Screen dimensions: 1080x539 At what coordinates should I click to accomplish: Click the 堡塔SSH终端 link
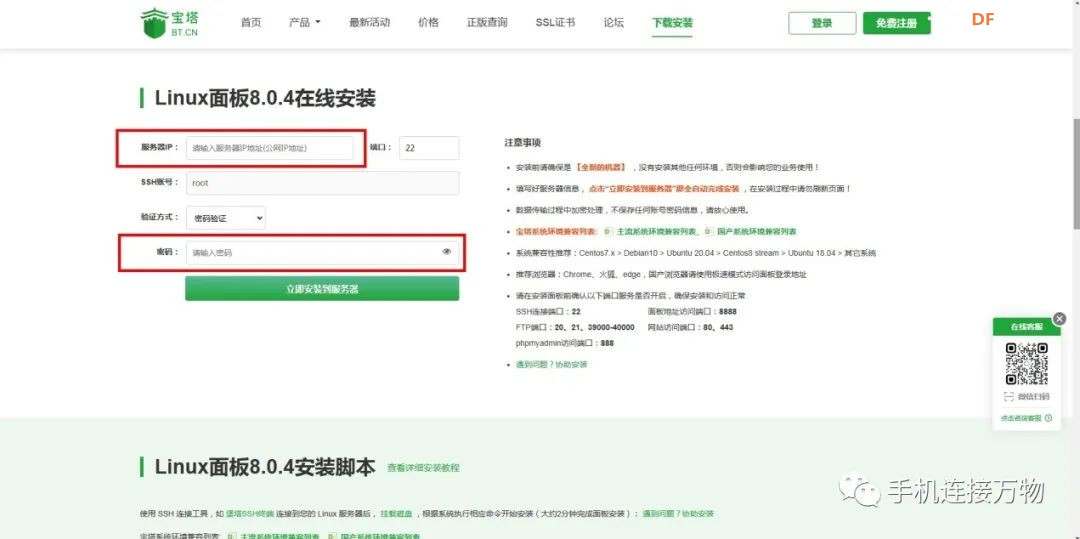(x=252, y=514)
